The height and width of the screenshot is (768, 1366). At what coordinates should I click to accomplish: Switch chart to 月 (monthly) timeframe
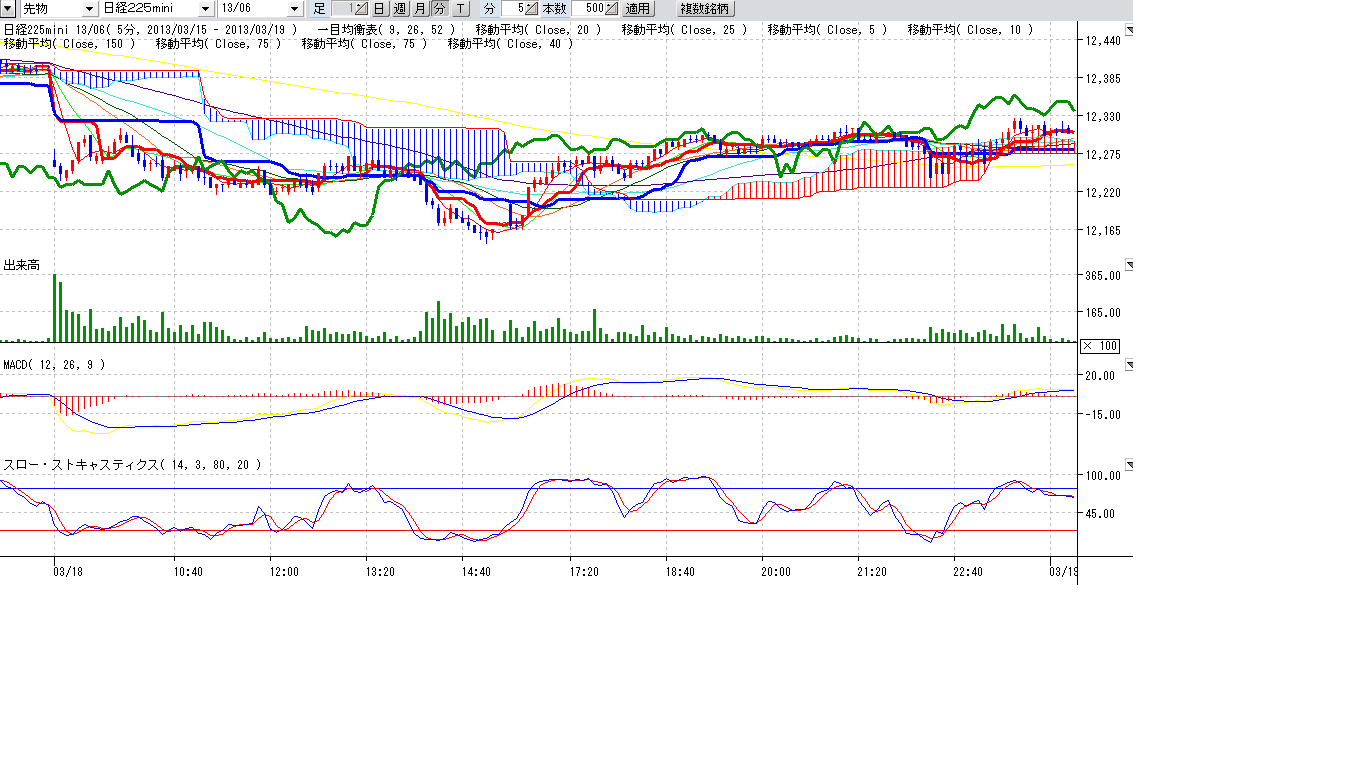pos(419,9)
